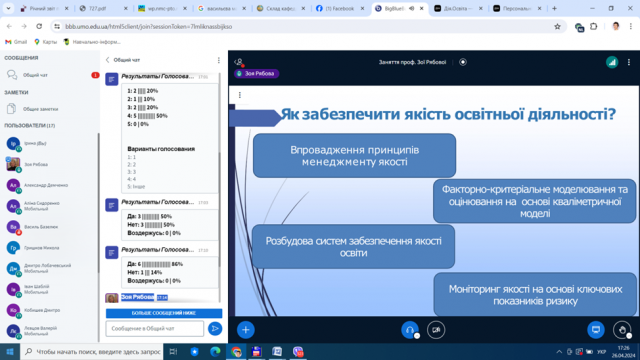
Task: Reload the page
Action: [x=39, y=27]
